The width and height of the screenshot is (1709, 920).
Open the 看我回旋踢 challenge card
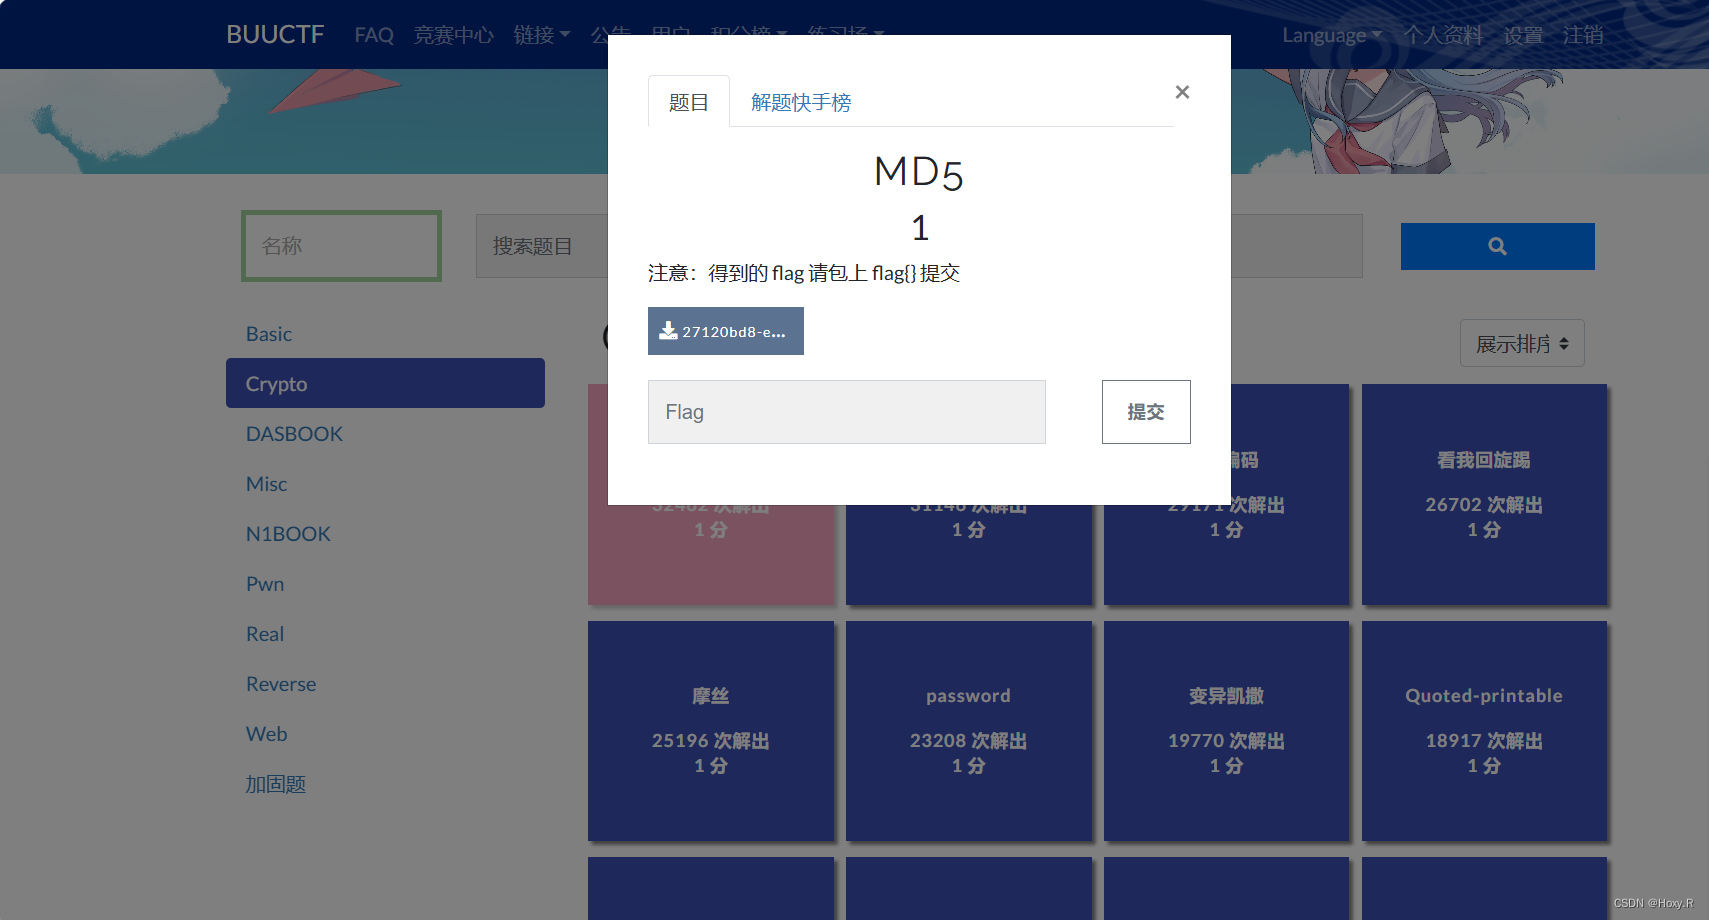tap(1485, 495)
